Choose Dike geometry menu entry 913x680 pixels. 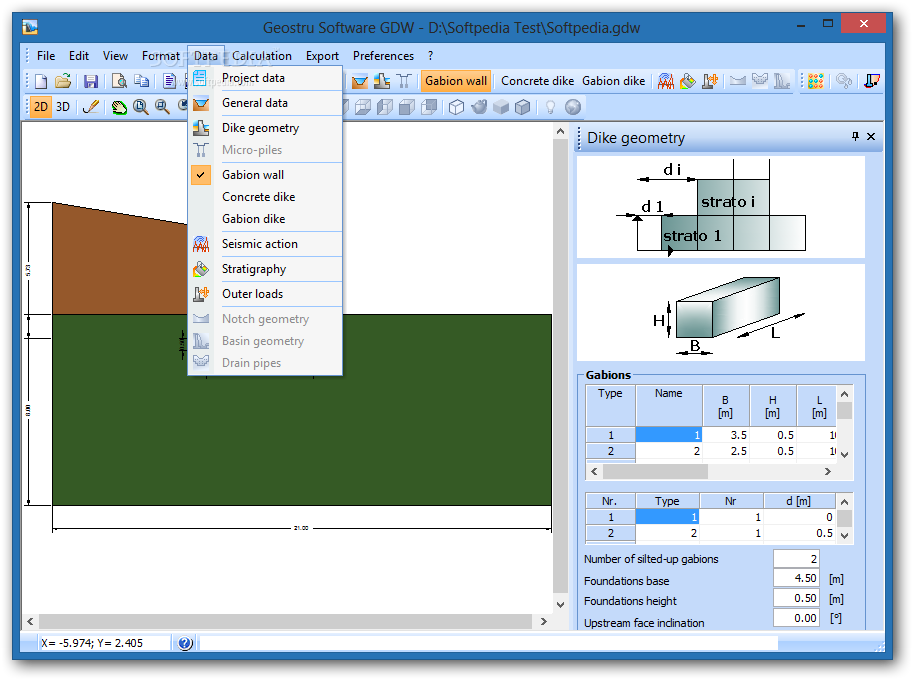coord(266,128)
